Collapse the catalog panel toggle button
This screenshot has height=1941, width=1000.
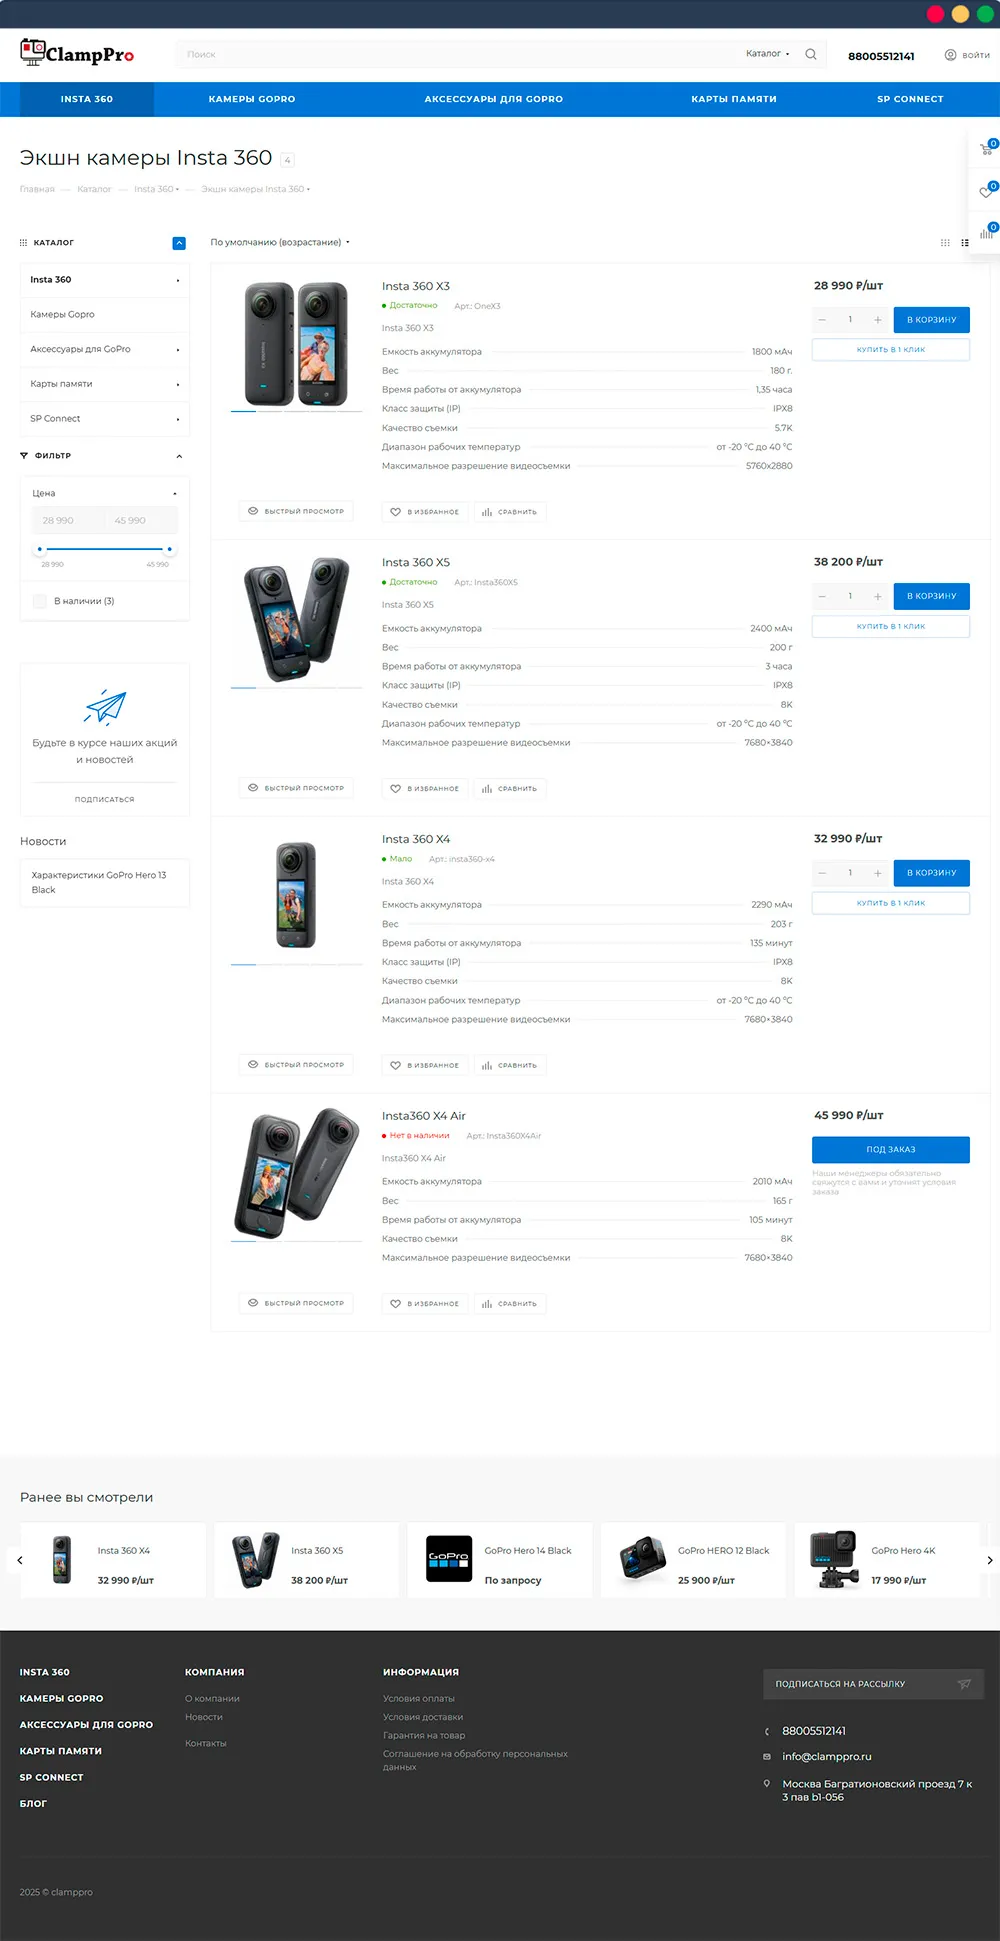(x=179, y=243)
